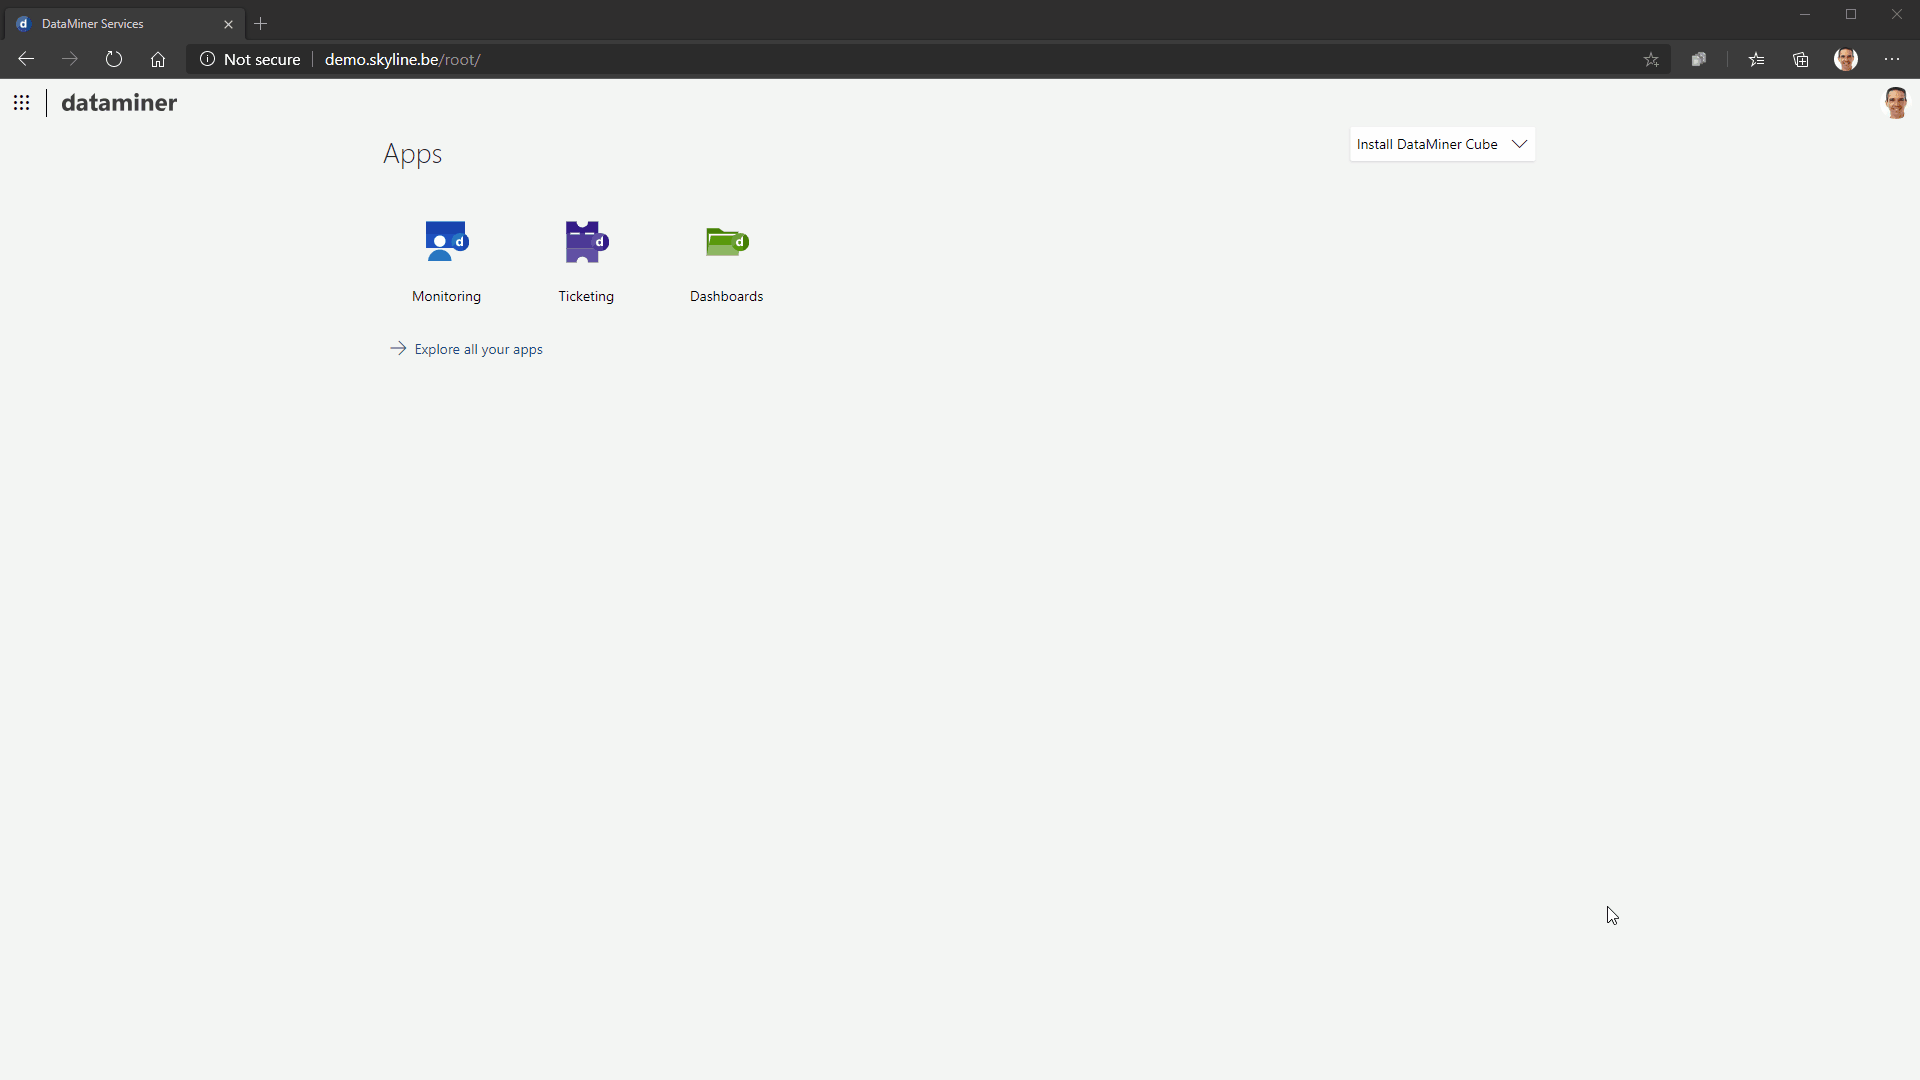
Task: Click the browser Forward arrow
Action: pyautogui.click(x=70, y=59)
